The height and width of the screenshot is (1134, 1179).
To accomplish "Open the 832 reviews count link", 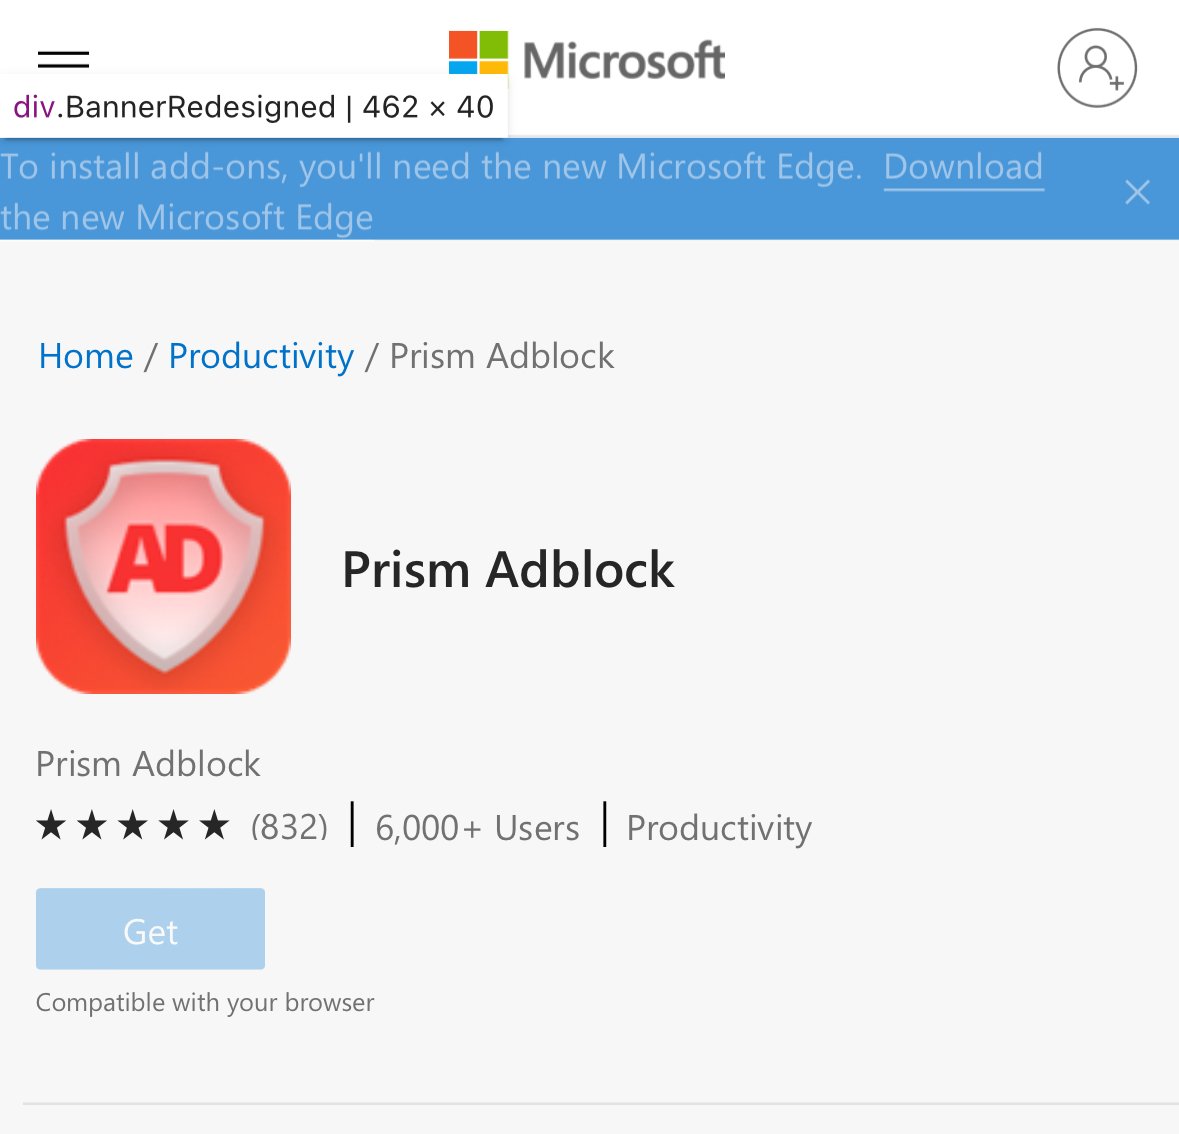I will [289, 827].
